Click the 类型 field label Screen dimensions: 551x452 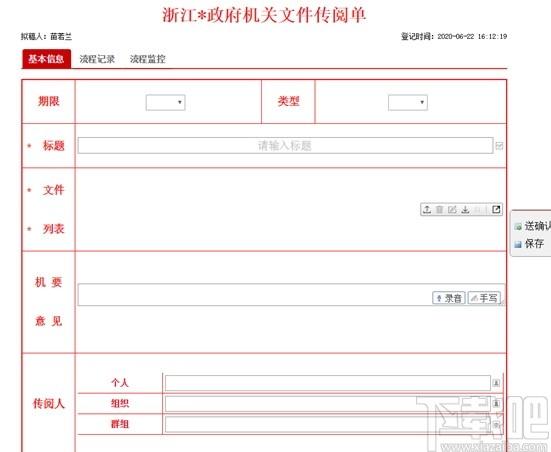point(288,101)
